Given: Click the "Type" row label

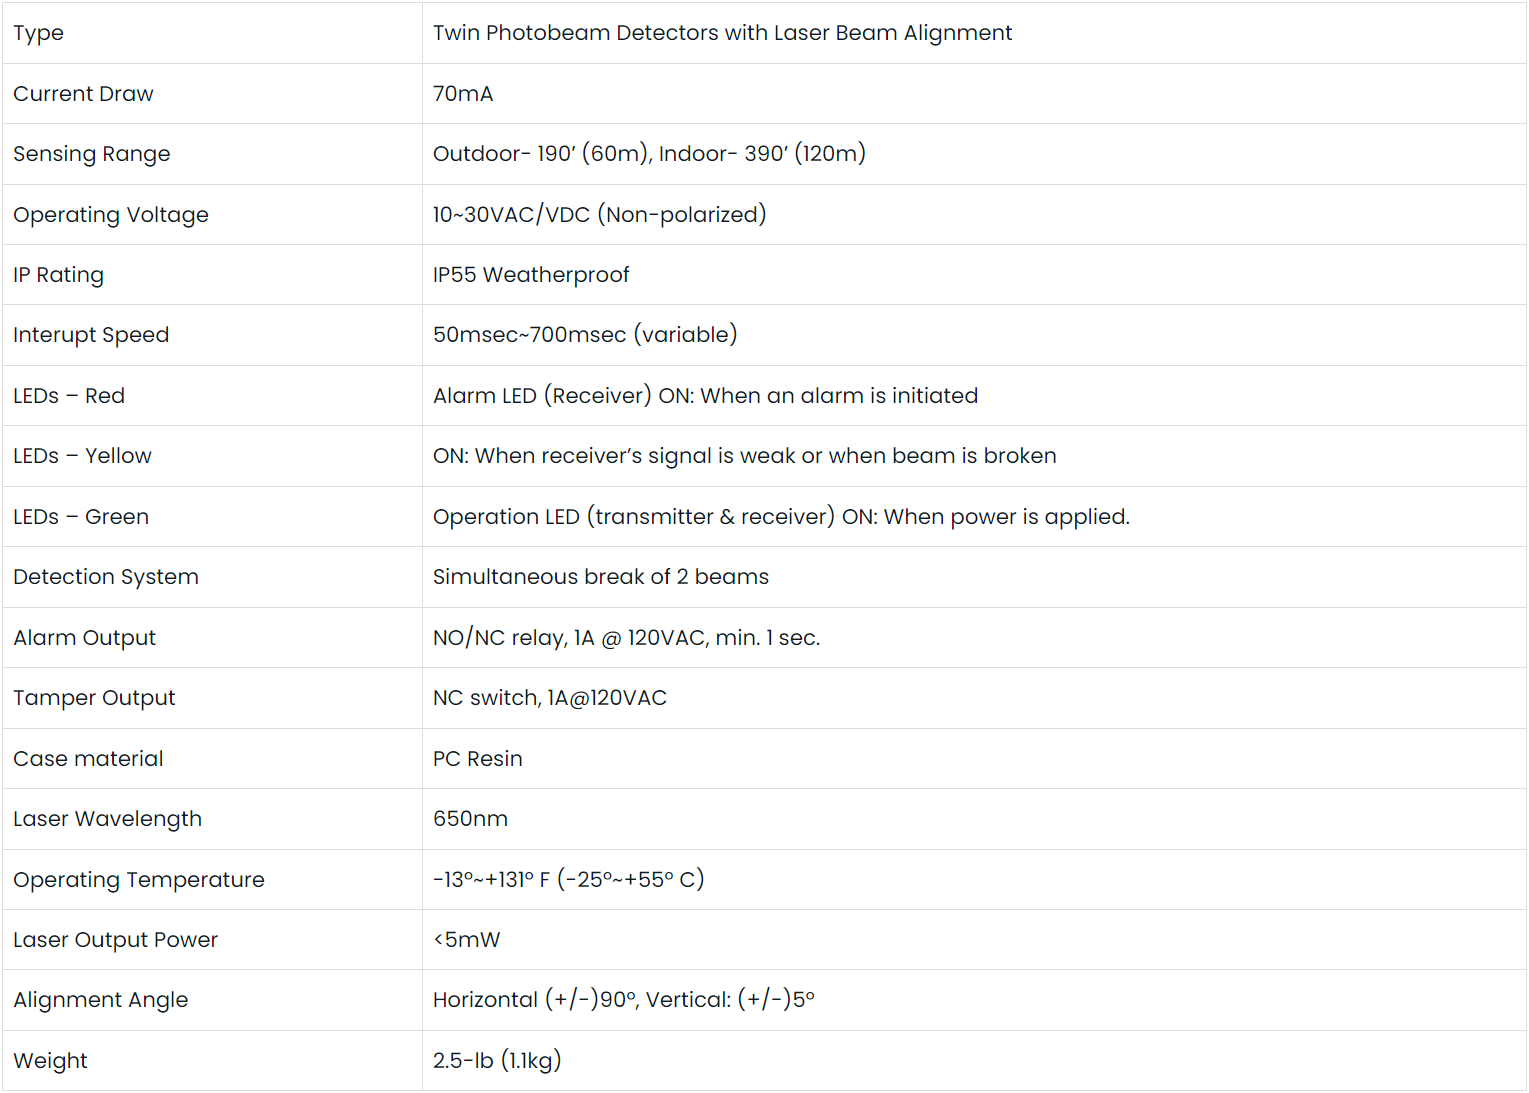Looking at the screenshot, I should (x=39, y=33).
